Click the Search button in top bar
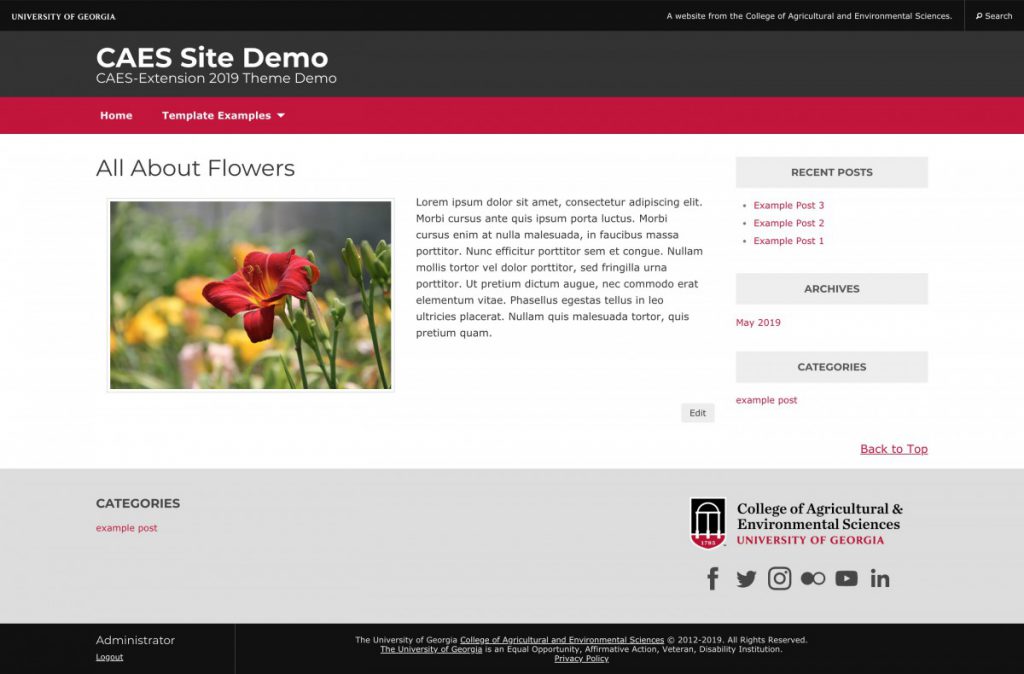1024x674 pixels. point(994,16)
